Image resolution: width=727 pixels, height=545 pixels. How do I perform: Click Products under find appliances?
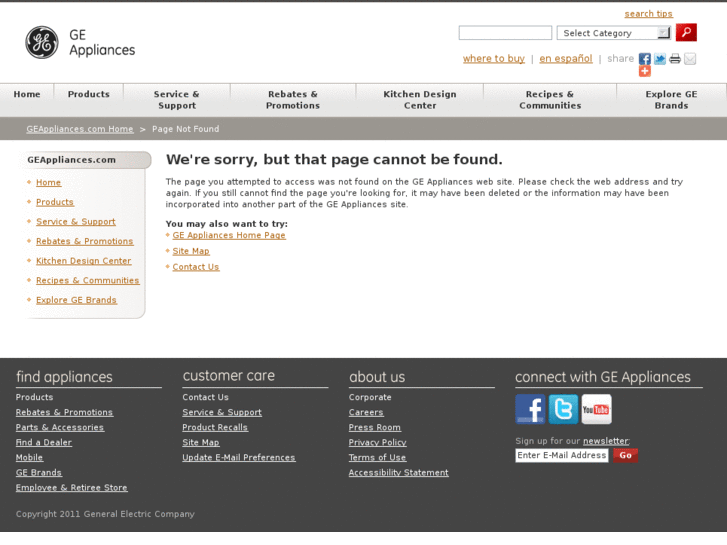pyautogui.click(x=34, y=397)
